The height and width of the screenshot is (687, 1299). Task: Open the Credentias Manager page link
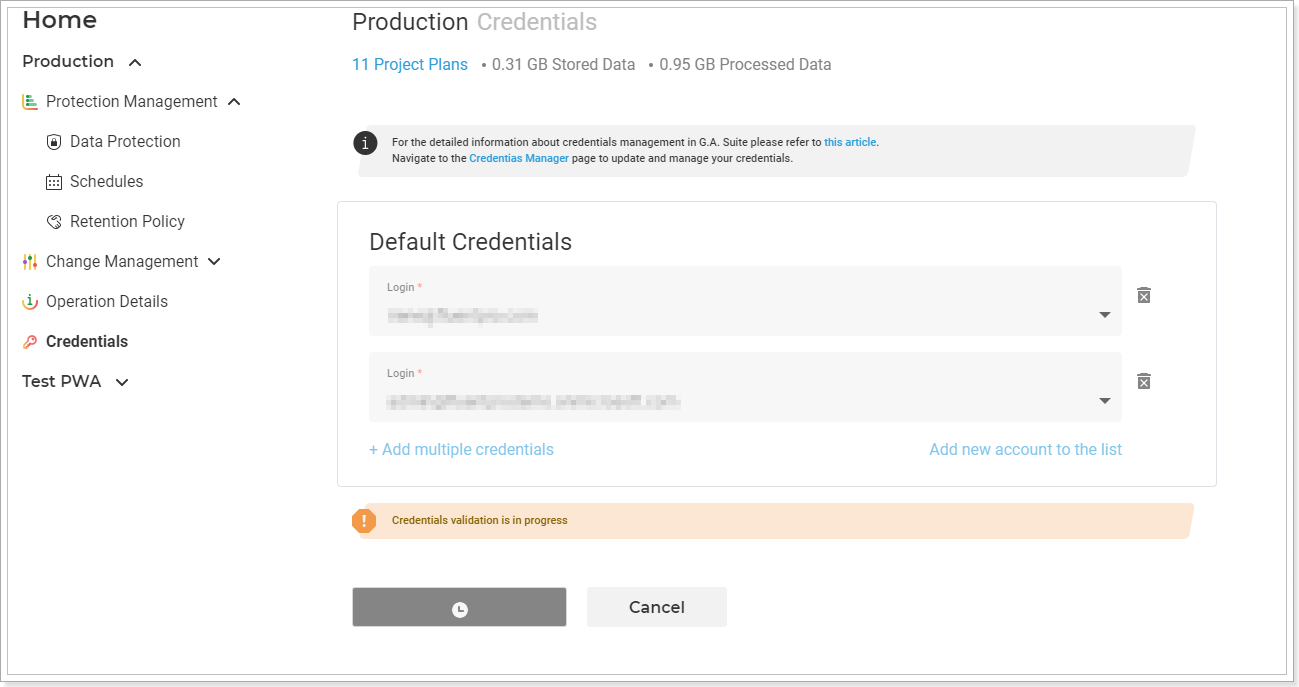point(519,158)
